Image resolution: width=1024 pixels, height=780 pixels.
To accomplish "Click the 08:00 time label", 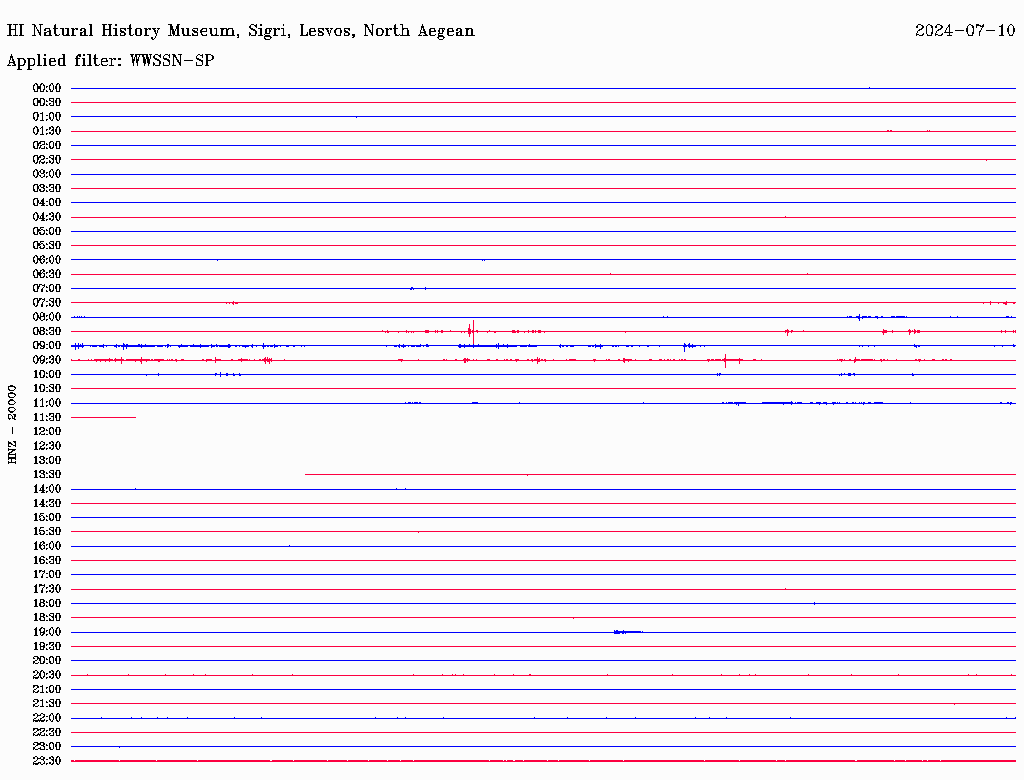I will [x=47, y=317].
